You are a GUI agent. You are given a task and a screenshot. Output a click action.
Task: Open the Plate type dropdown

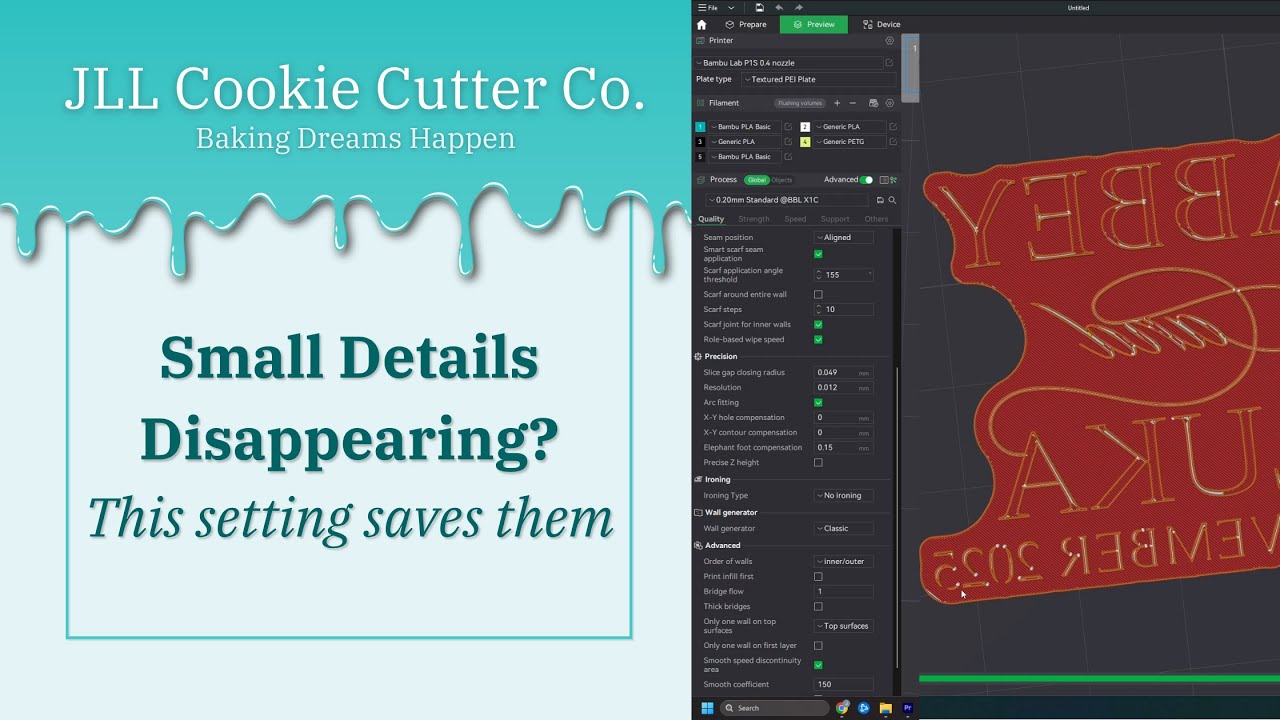(x=818, y=79)
